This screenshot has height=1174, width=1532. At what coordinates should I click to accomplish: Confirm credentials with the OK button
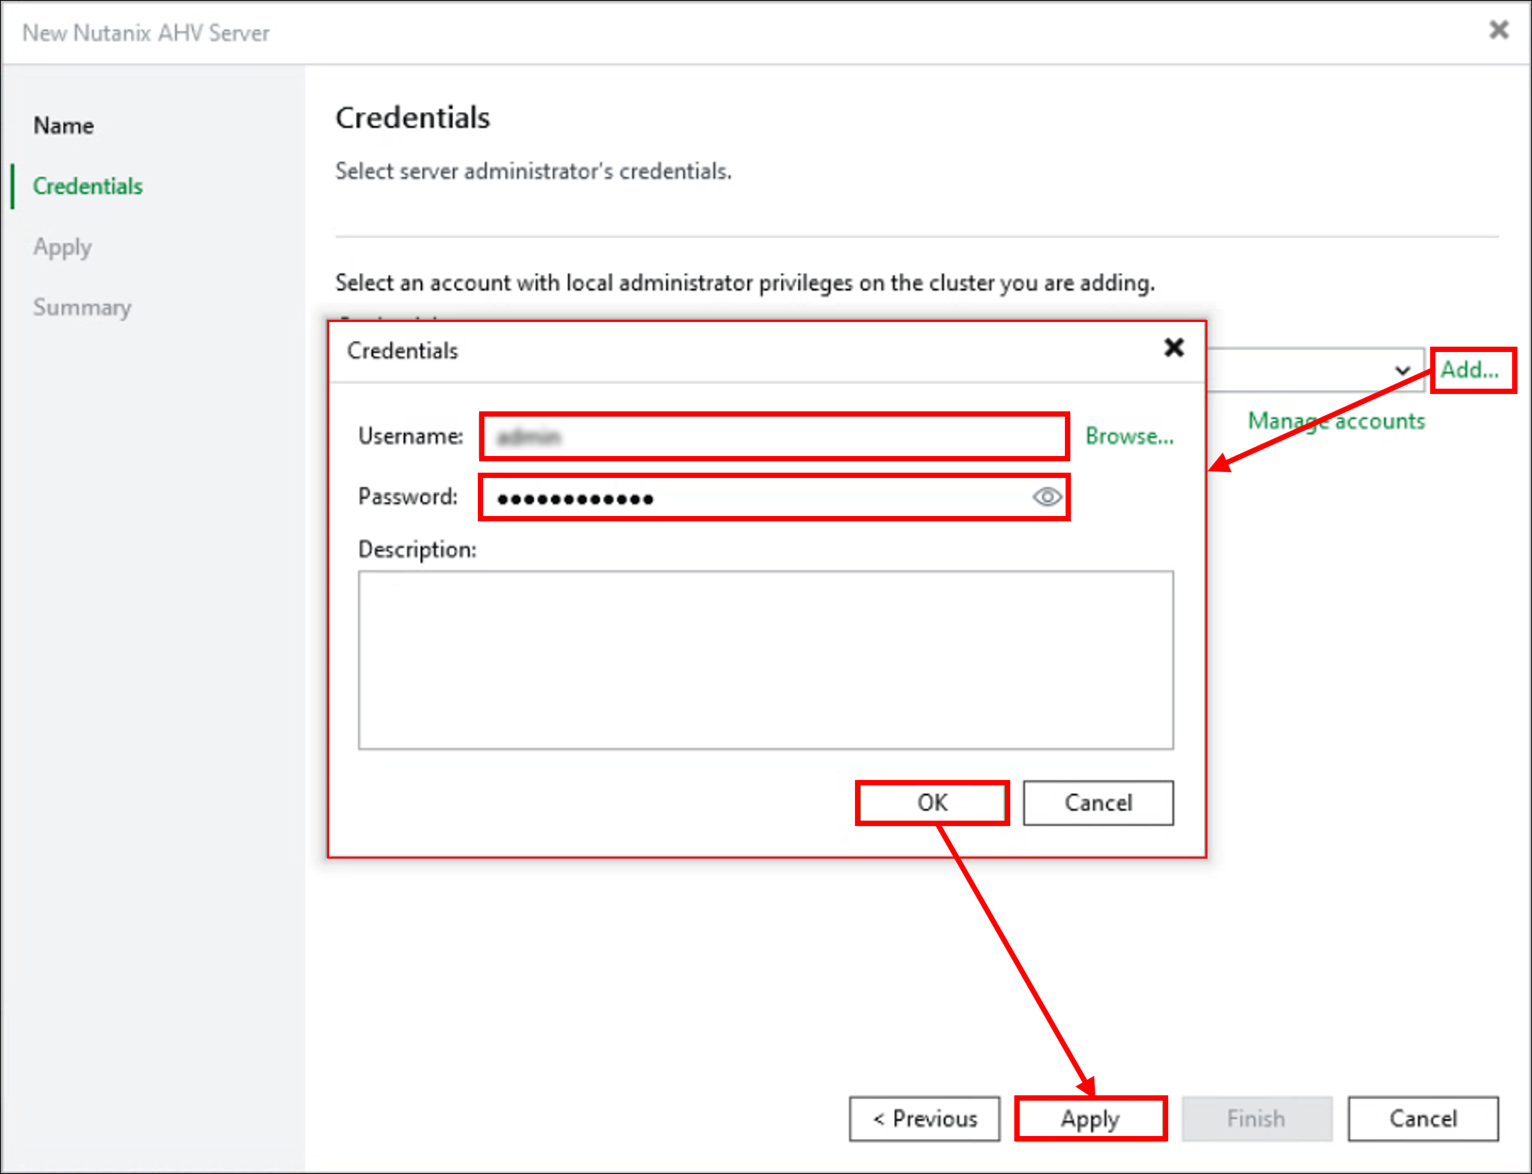click(x=931, y=803)
